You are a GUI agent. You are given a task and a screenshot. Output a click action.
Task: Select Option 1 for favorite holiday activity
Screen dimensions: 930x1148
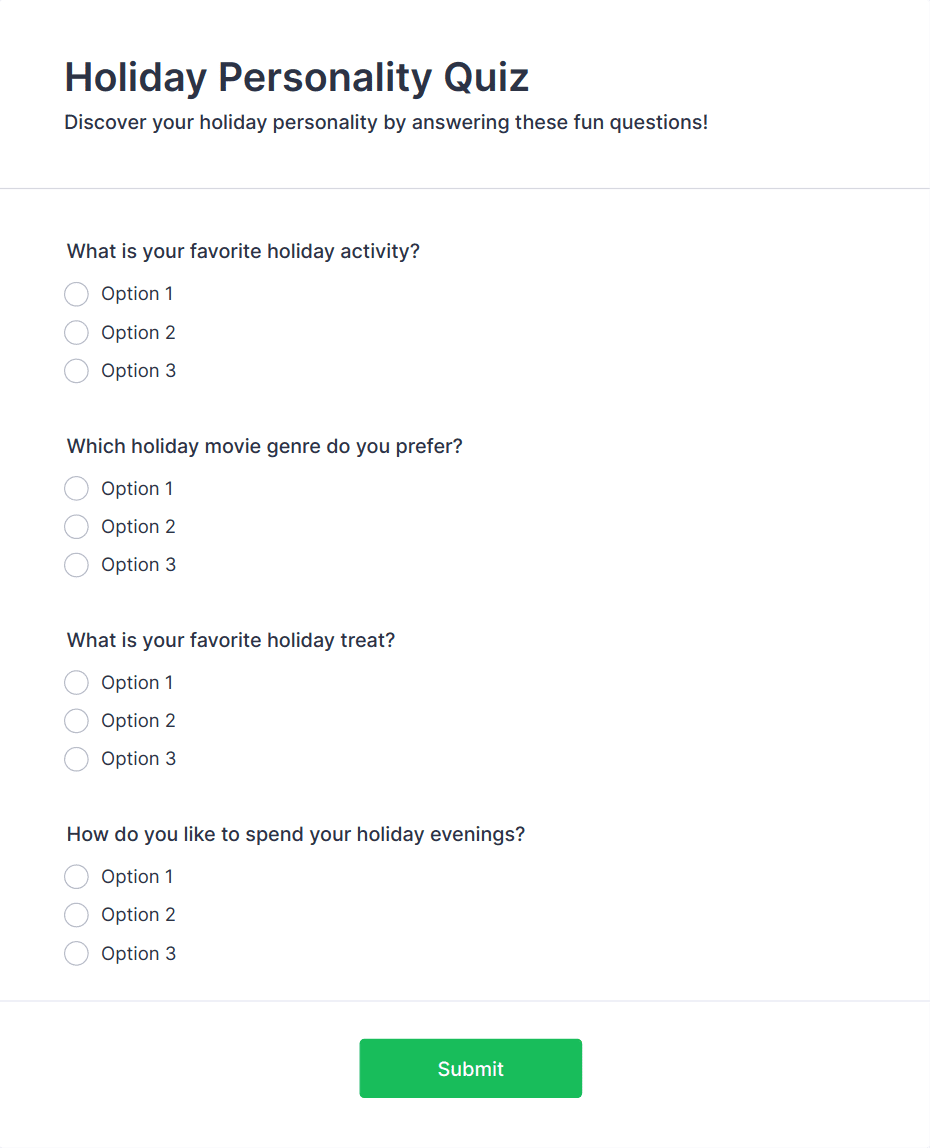[x=76, y=294]
